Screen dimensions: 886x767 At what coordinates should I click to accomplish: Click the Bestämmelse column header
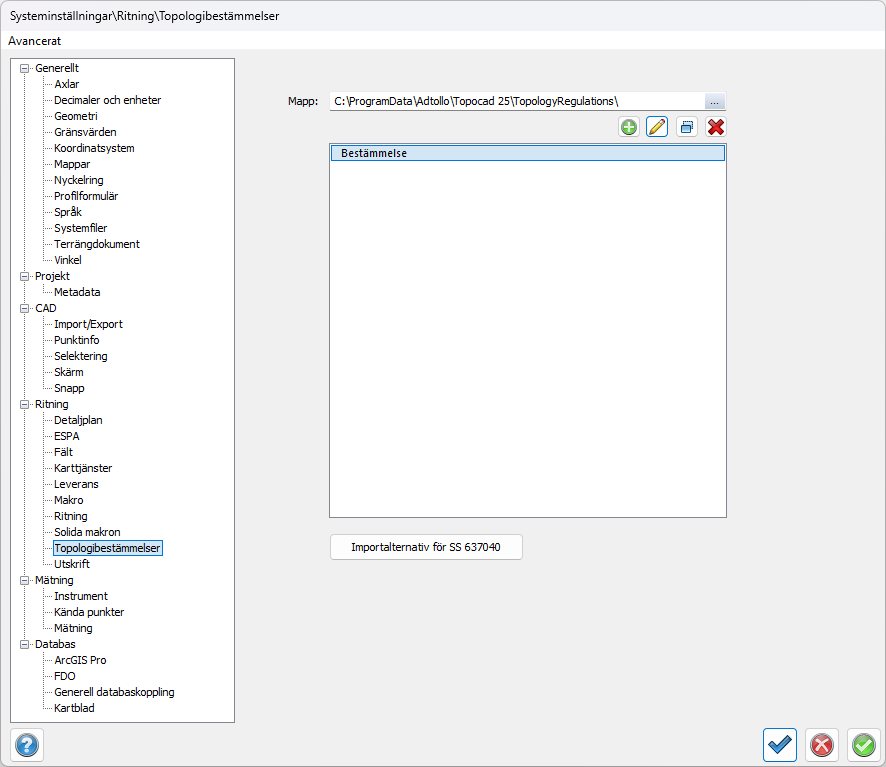pyautogui.click(x=527, y=154)
